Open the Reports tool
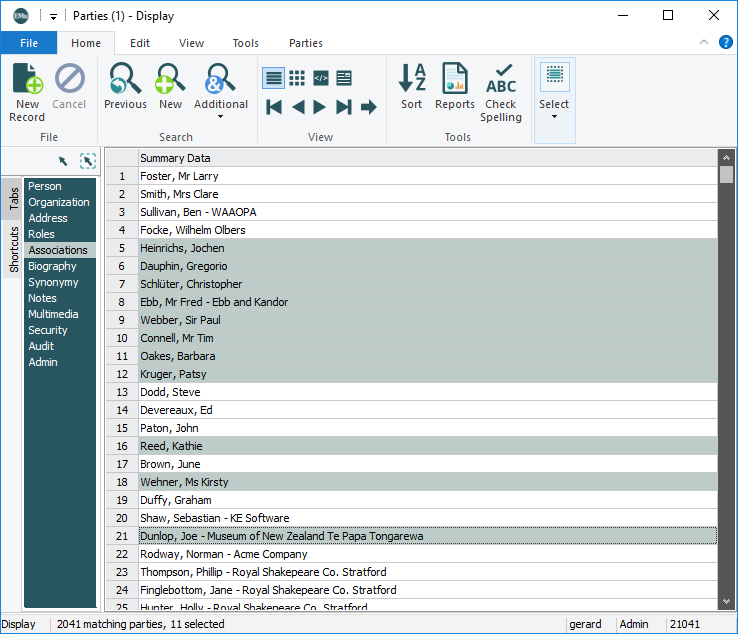Viewport: 738px width, 634px height. 455,80
